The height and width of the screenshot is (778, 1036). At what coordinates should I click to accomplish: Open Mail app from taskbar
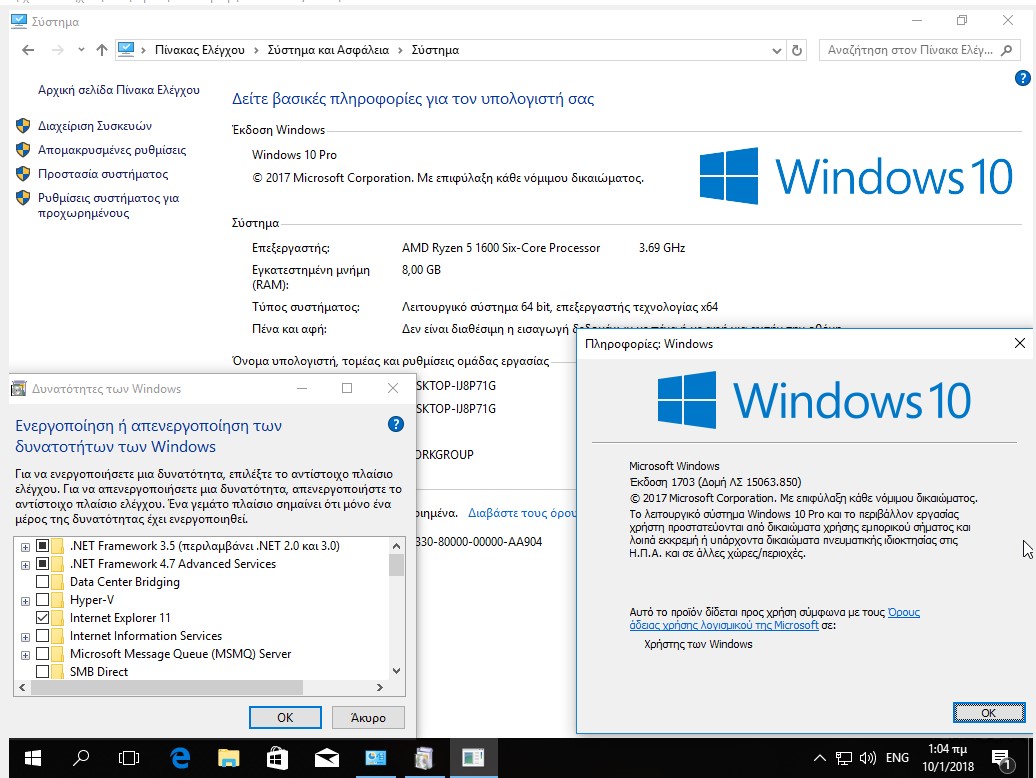click(x=326, y=758)
